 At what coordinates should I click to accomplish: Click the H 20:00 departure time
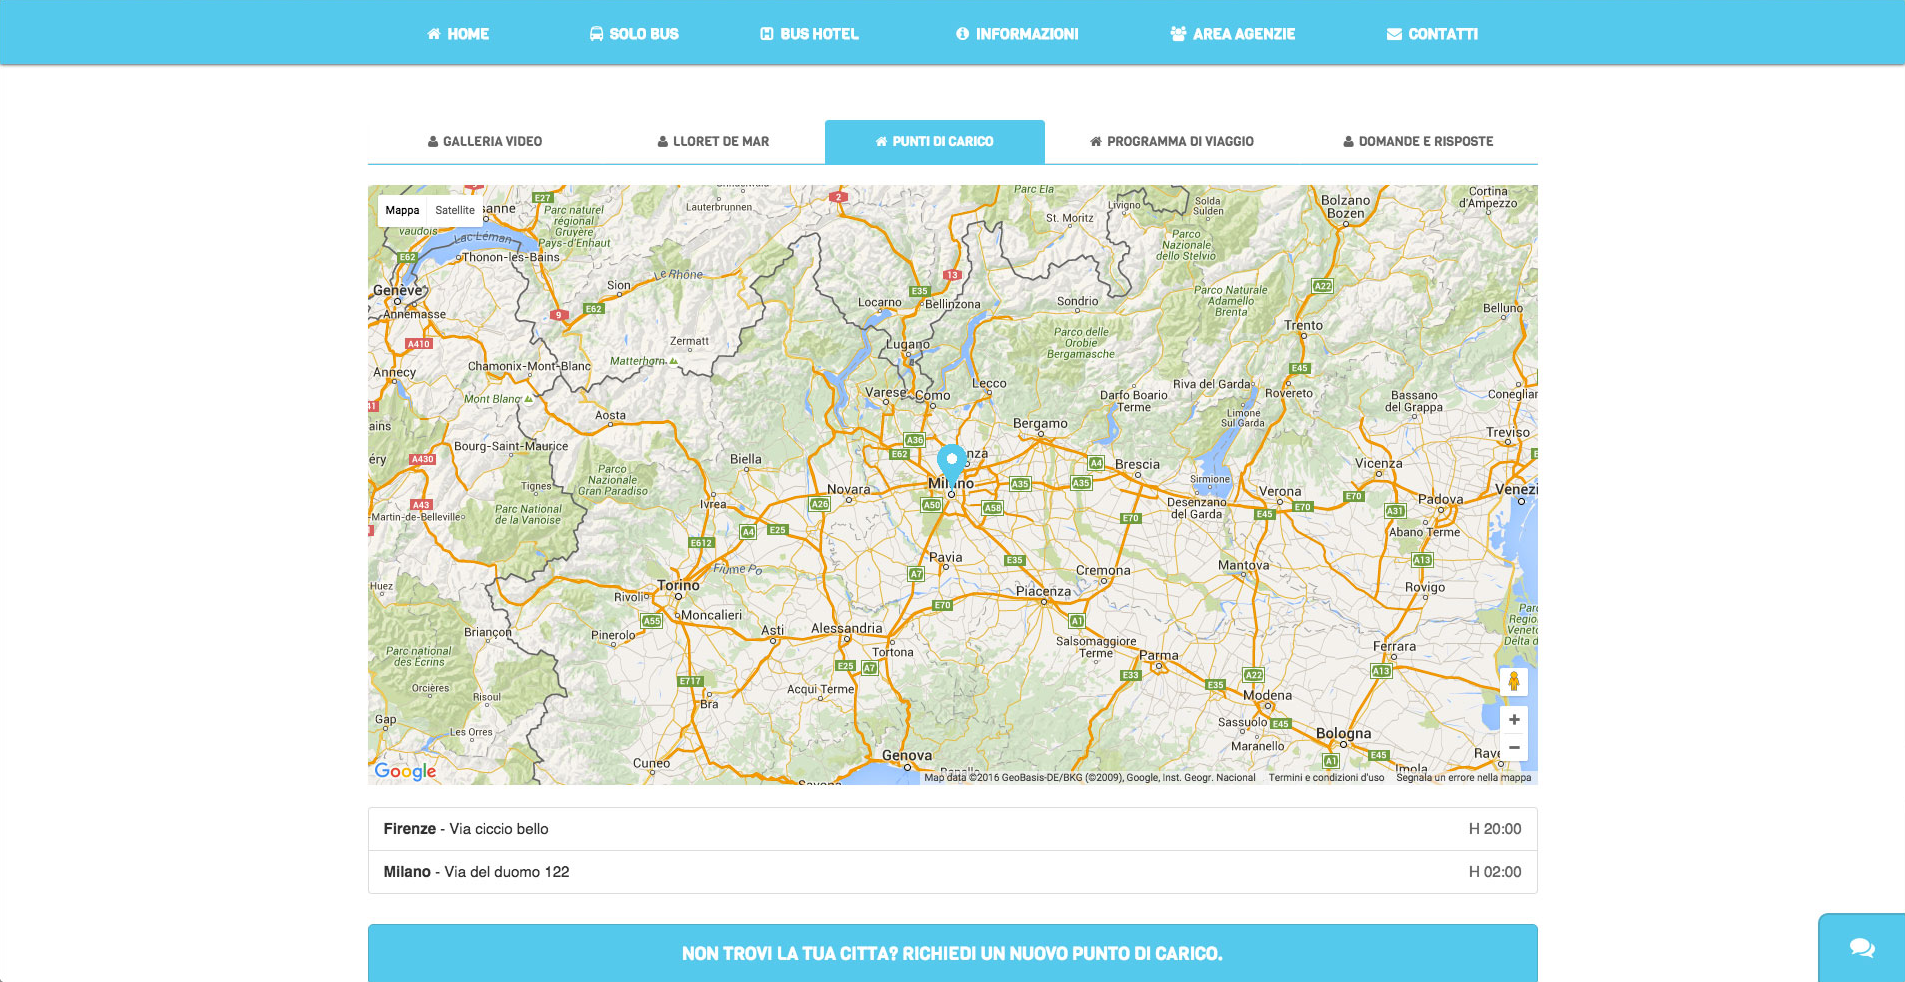click(1495, 829)
